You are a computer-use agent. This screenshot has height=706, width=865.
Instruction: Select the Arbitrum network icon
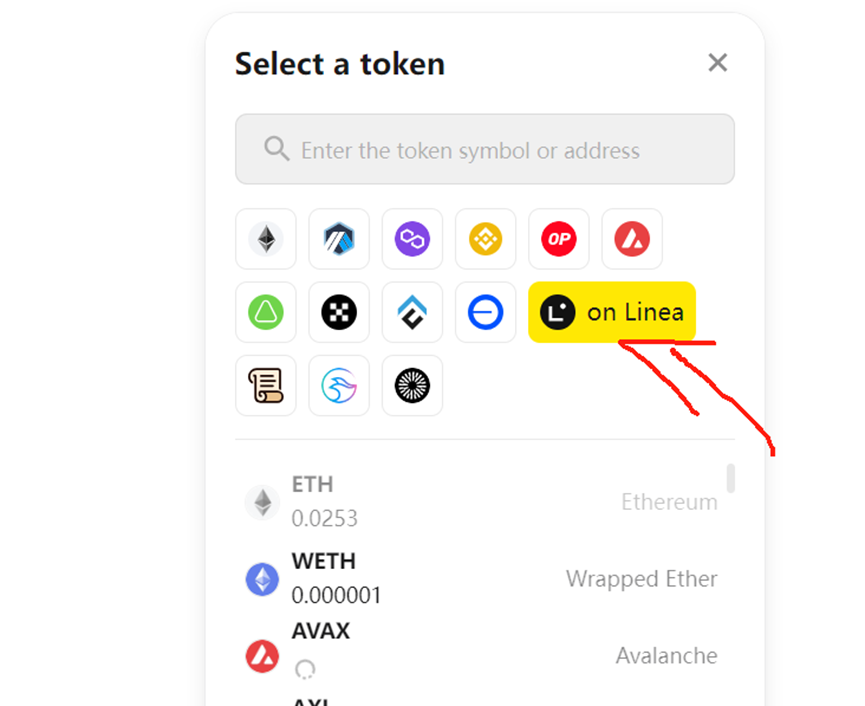click(339, 239)
